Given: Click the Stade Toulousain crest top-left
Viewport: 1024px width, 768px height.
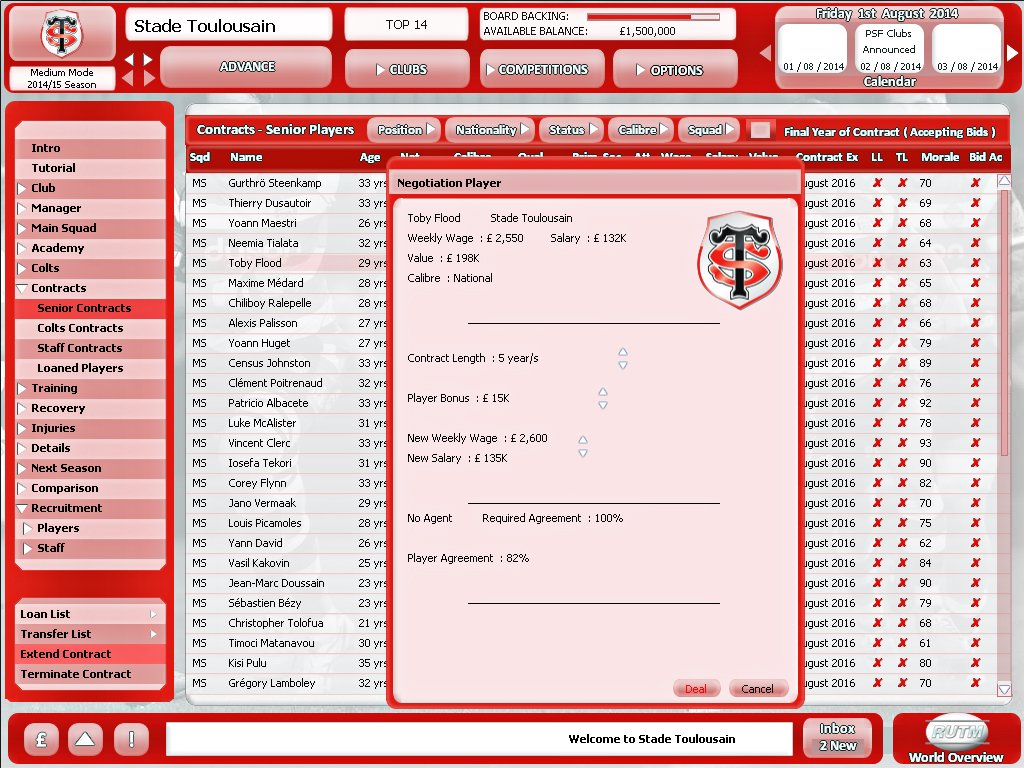Looking at the screenshot, I should tap(62, 34).
